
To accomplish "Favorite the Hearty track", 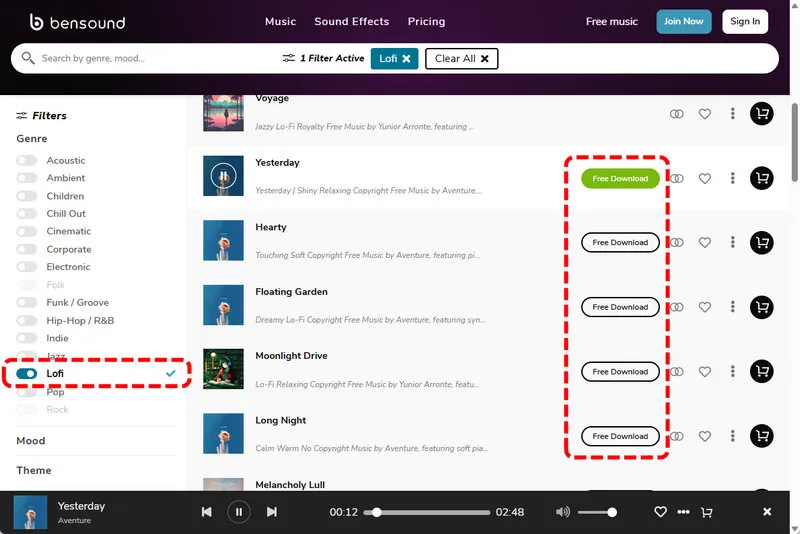I will (x=705, y=242).
